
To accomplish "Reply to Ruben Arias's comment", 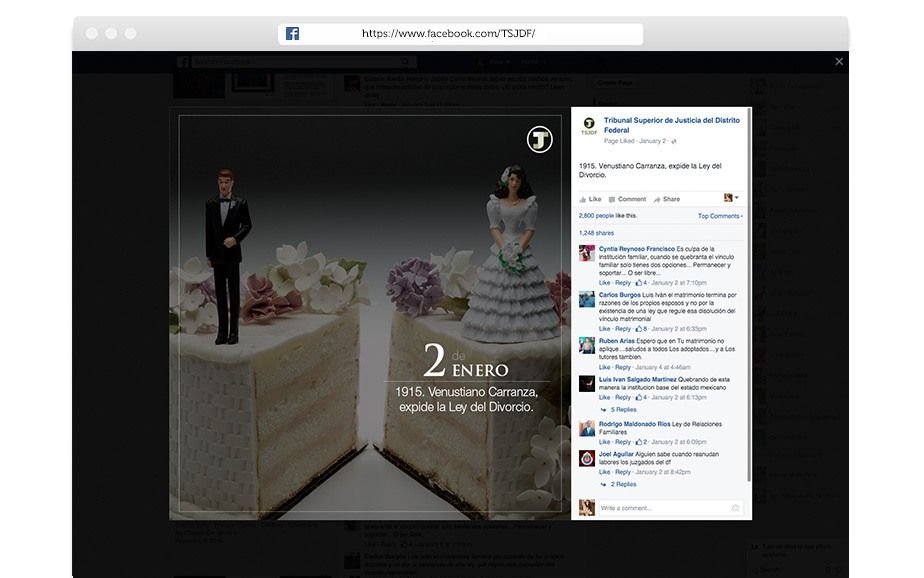I will point(623,367).
